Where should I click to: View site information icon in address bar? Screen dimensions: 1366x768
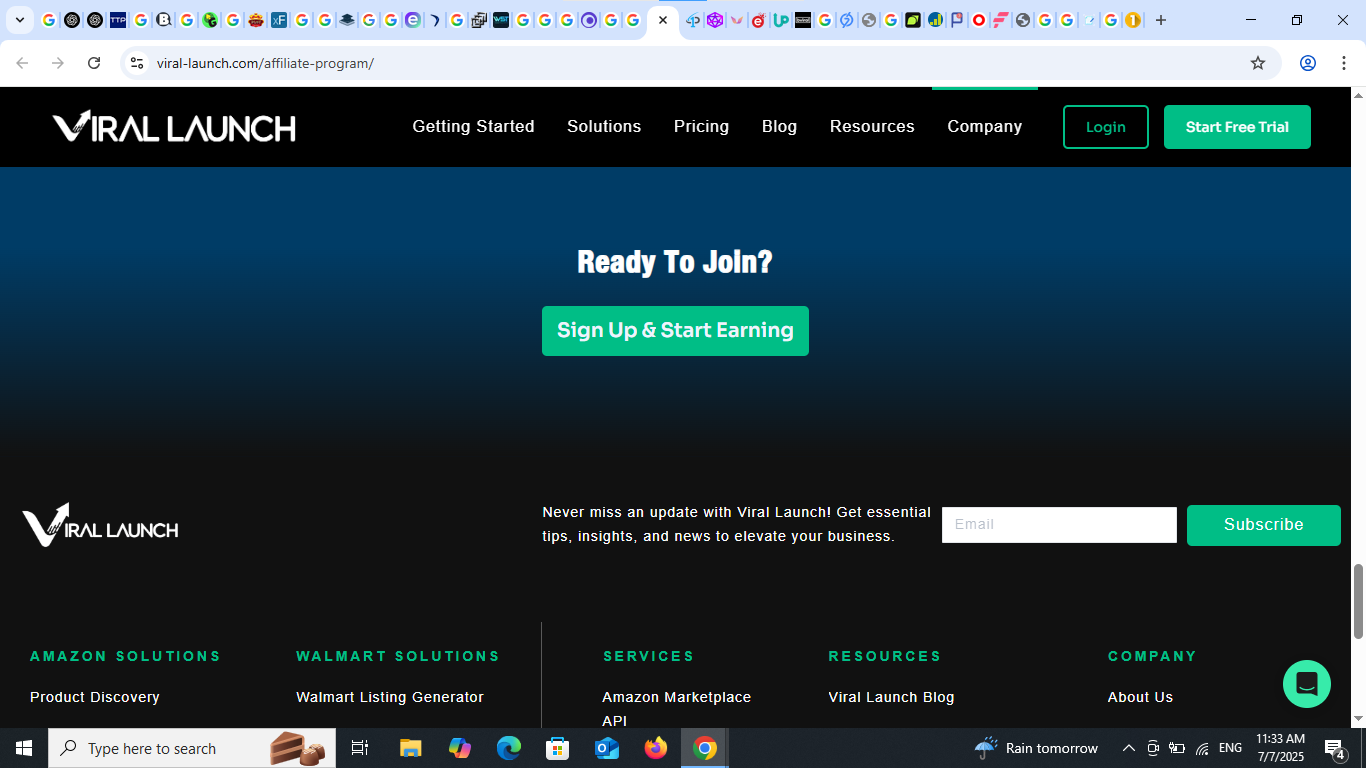138,63
